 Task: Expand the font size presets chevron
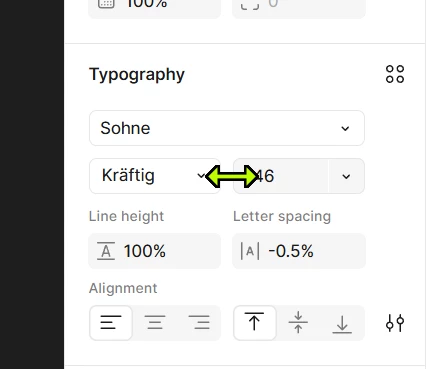346,176
